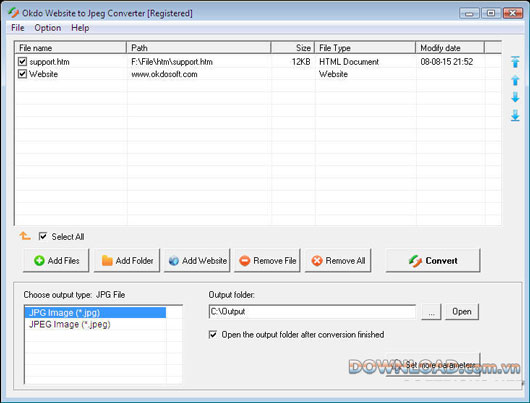
Task: Select JPG Image (*.jpg) output type
Action: tap(95, 312)
